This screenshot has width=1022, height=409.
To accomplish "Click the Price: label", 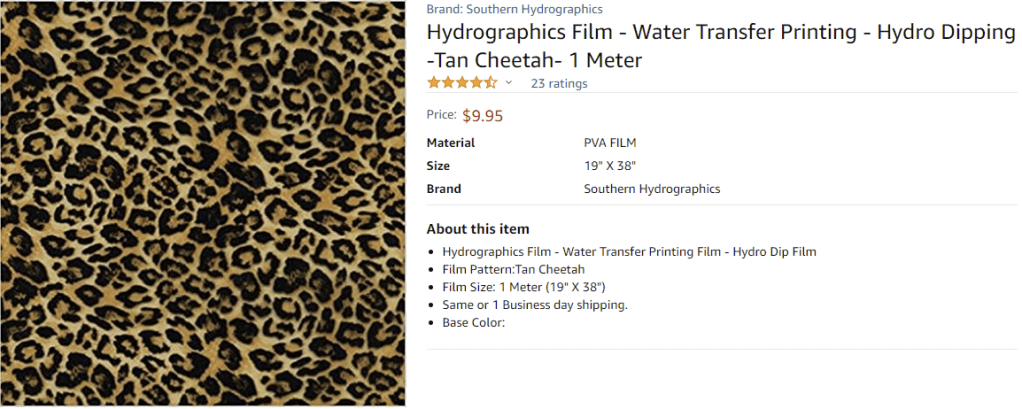I will [x=441, y=115].
